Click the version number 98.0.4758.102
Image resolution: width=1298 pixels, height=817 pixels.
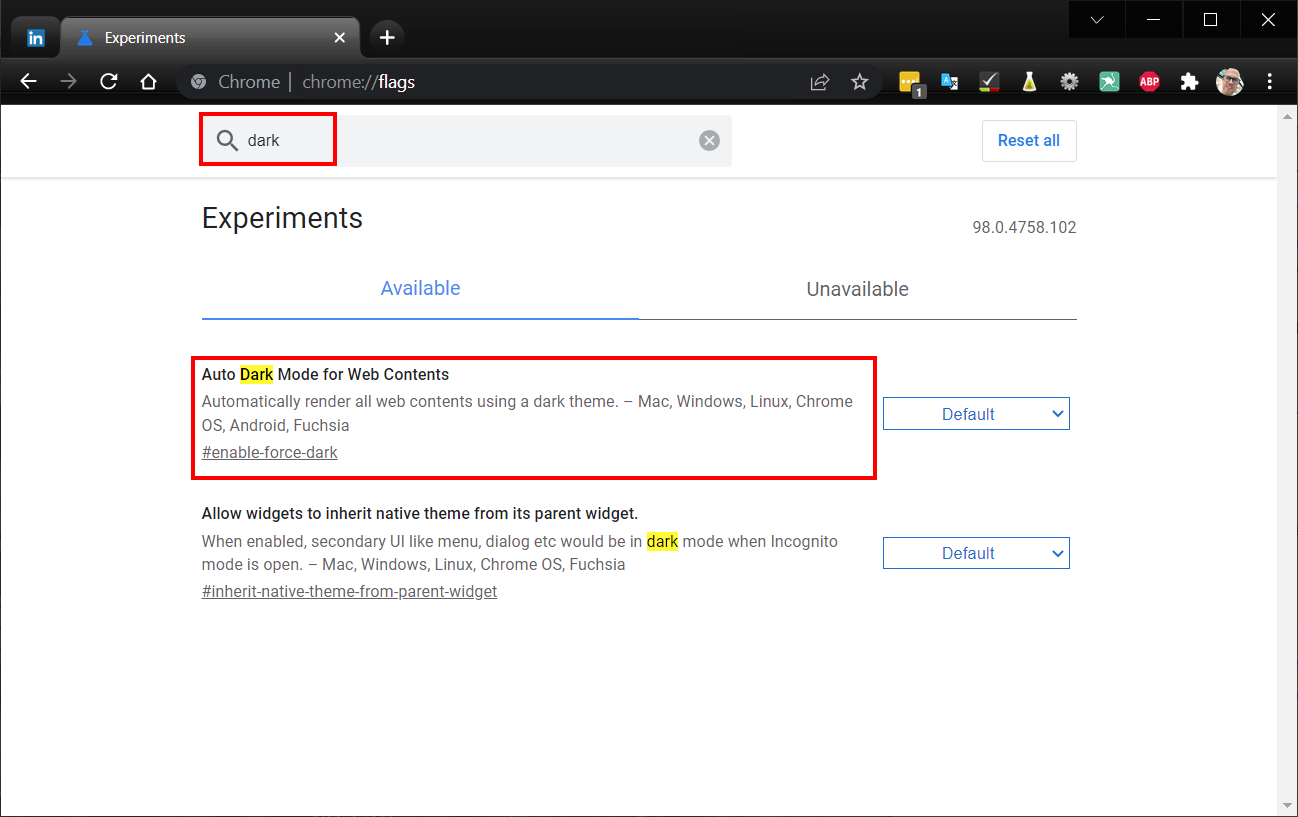1024,228
